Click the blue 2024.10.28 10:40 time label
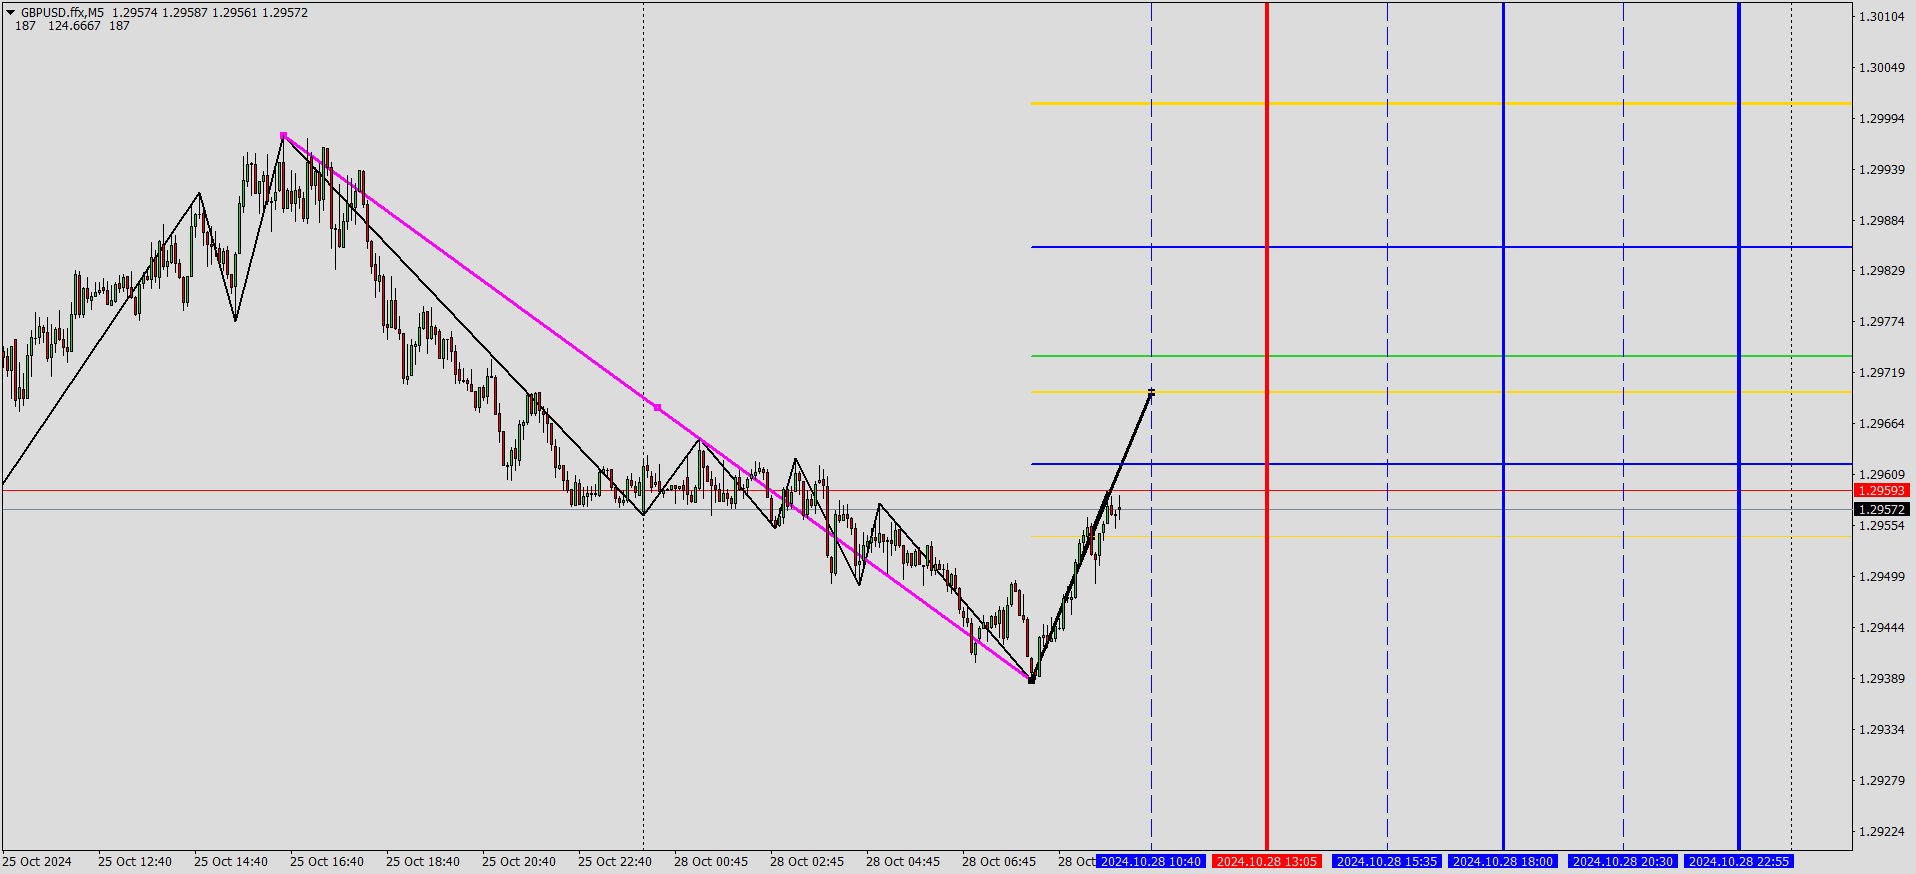 point(1151,861)
